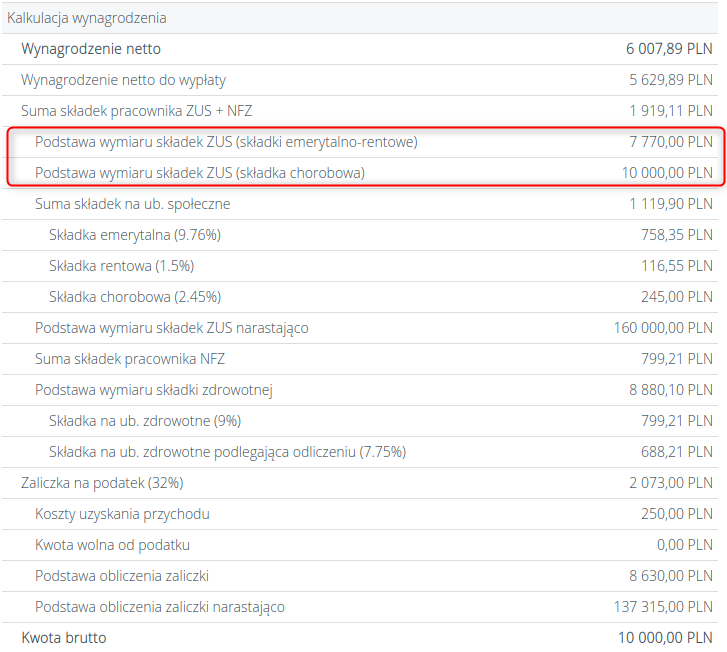Click Podstawa wymiaru składek ZUS emerytalno-rentowe label
Screen dimensions: 727x652
(x=226, y=142)
